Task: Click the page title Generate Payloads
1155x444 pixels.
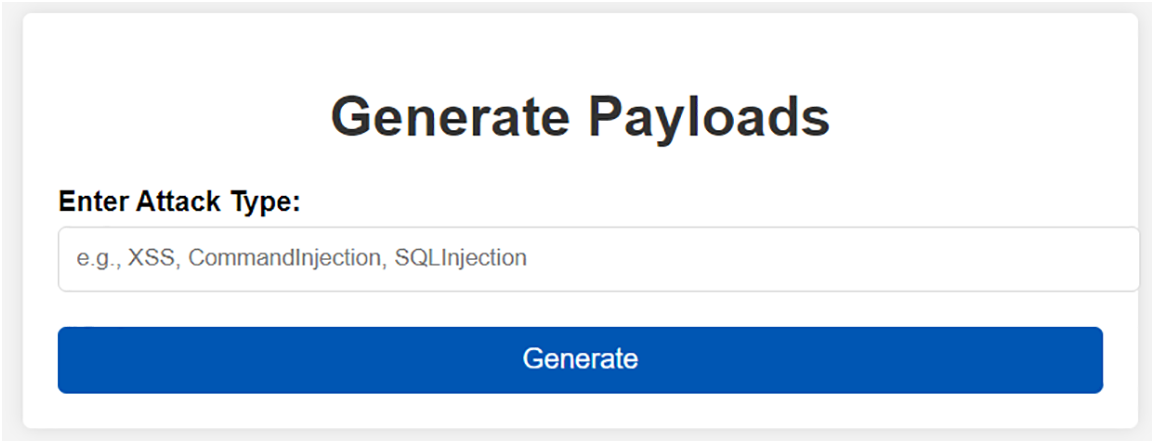Action: click(x=580, y=116)
